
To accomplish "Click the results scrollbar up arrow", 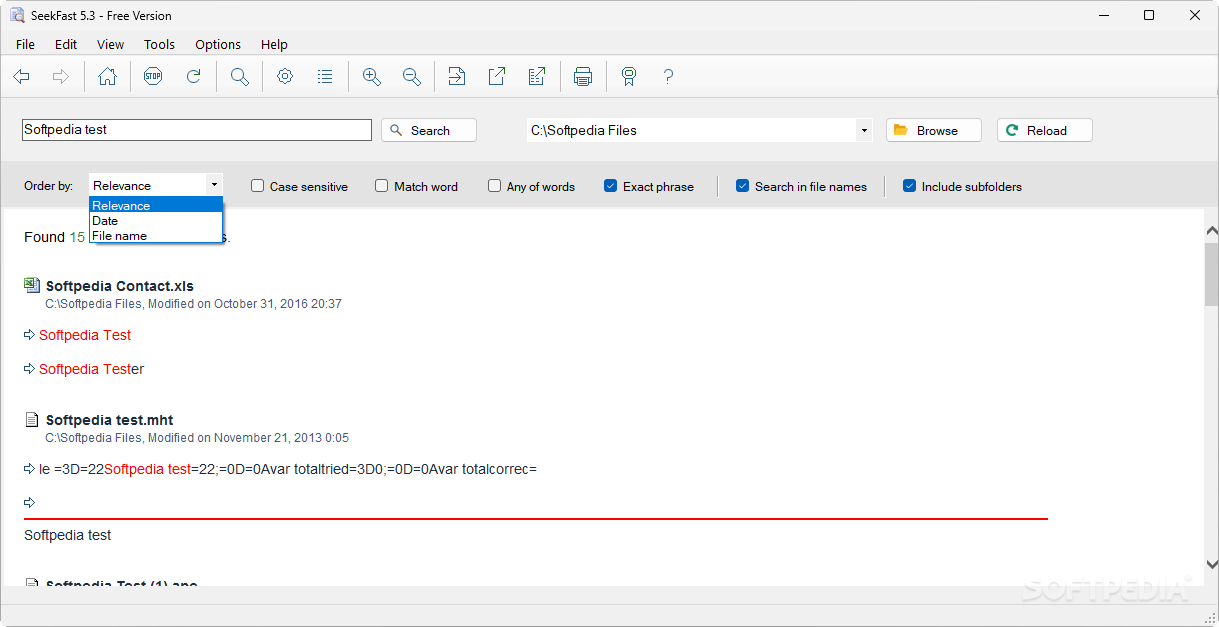I will click(x=1211, y=230).
